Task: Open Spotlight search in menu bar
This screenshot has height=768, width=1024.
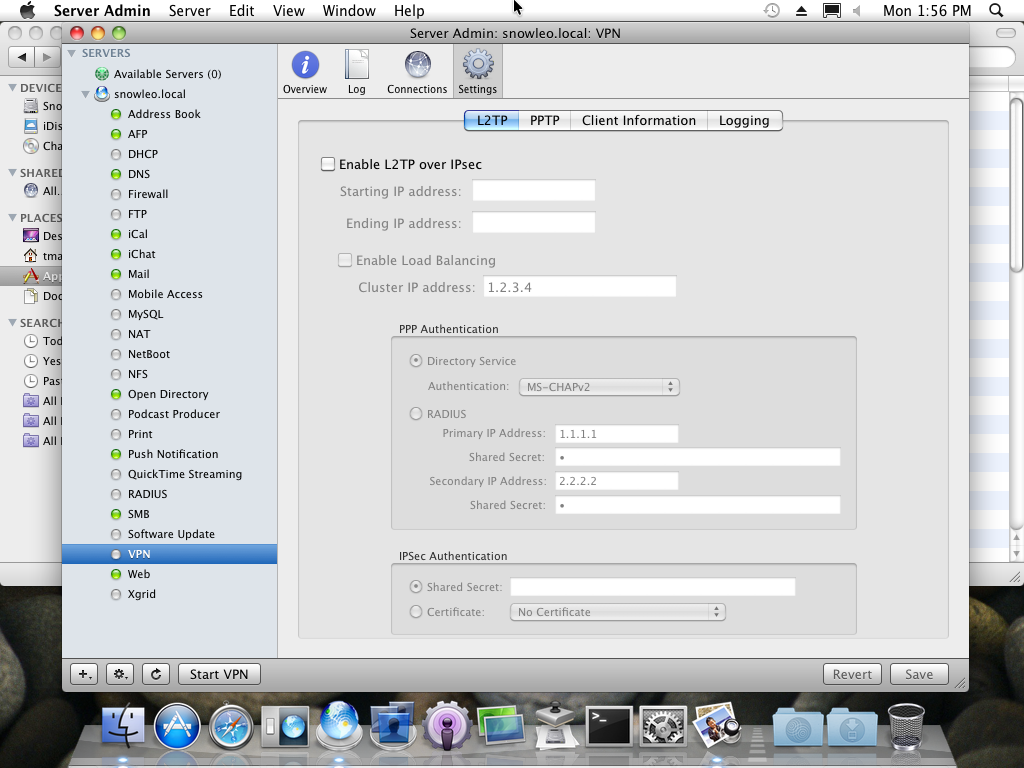Action: pyautogui.click(x=996, y=10)
